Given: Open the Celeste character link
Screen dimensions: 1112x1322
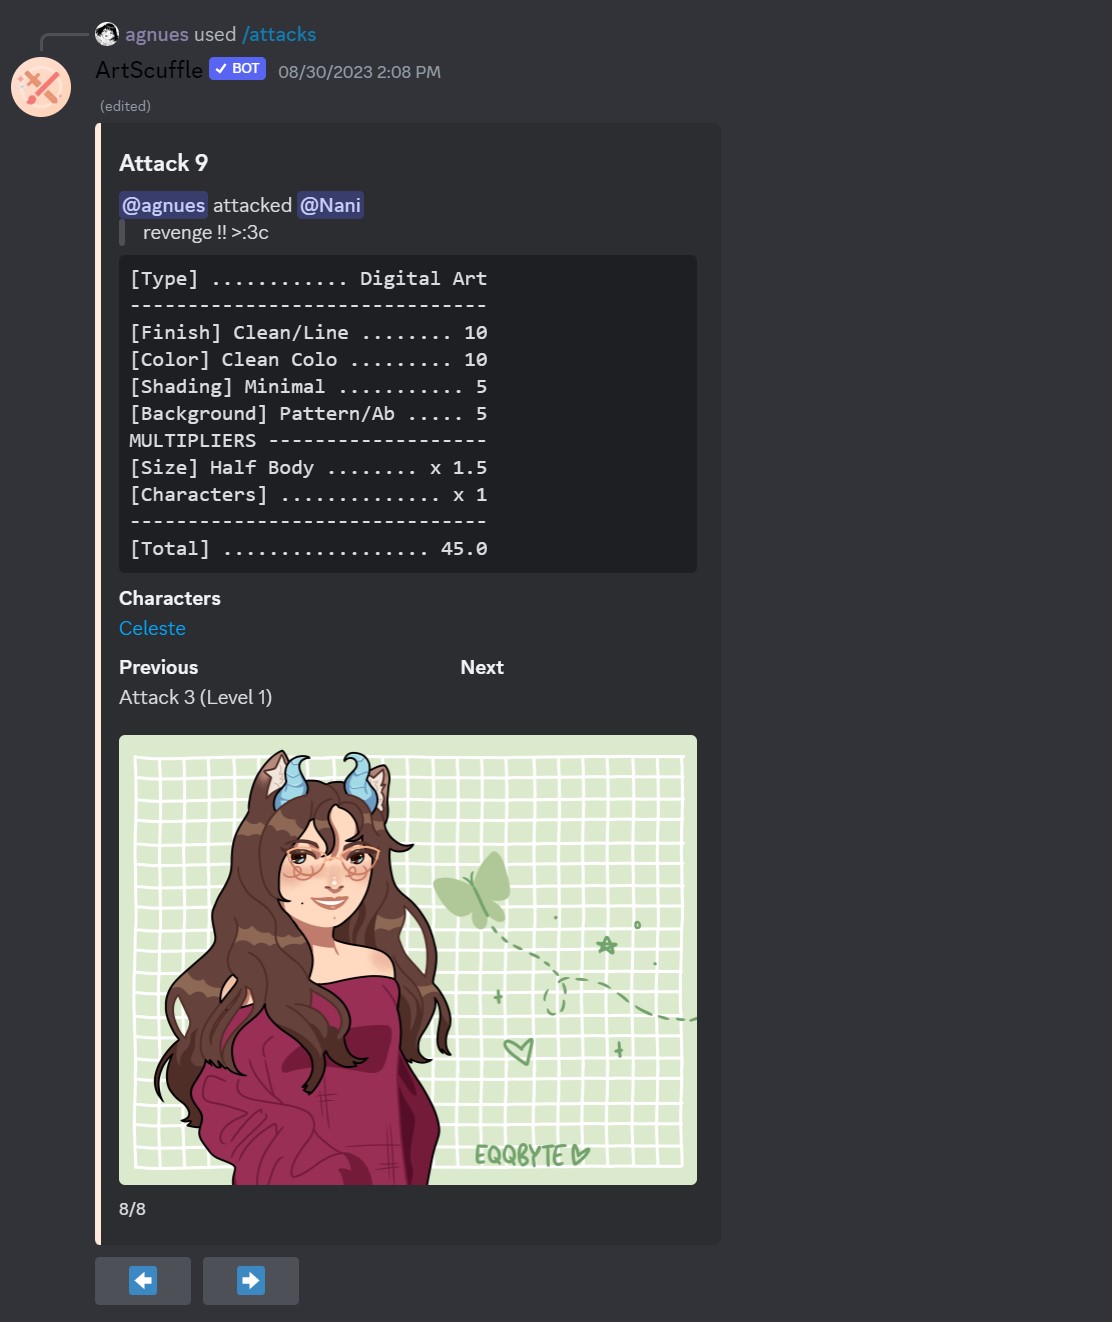Looking at the screenshot, I should click(x=152, y=628).
